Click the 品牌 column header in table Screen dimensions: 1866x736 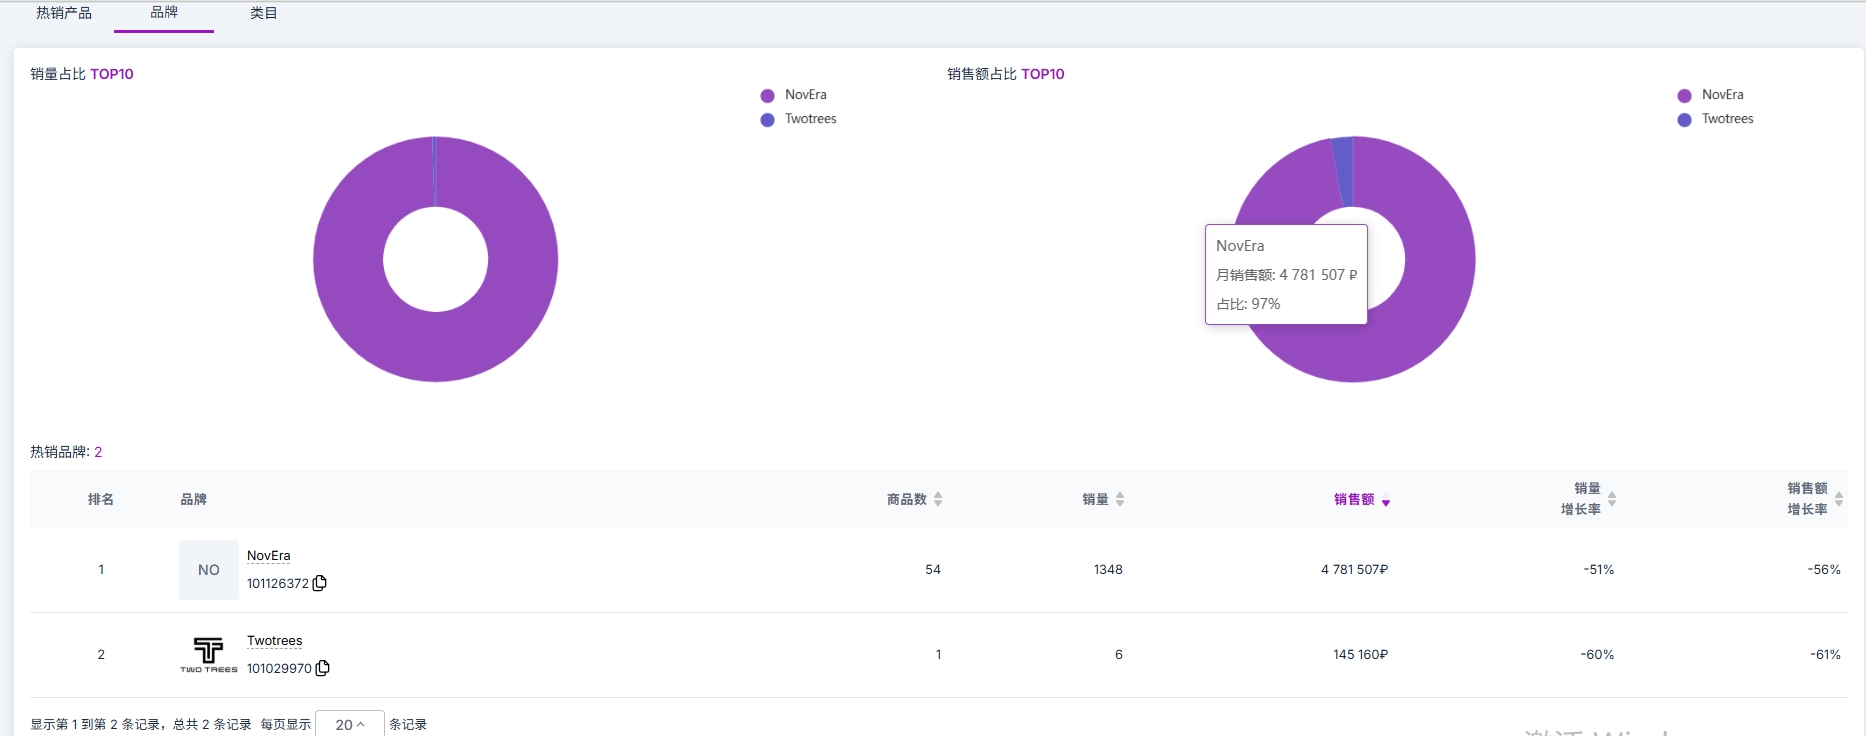click(194, 499)
